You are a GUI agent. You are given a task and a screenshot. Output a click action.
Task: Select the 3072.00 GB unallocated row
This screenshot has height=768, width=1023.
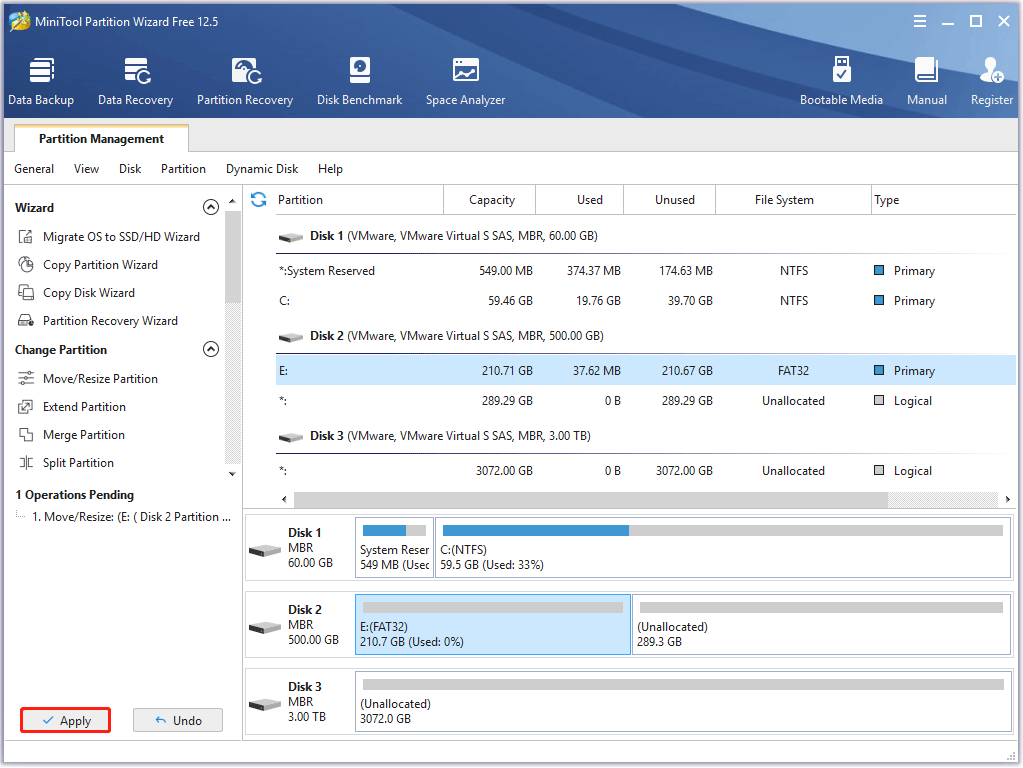coord(646,470)
